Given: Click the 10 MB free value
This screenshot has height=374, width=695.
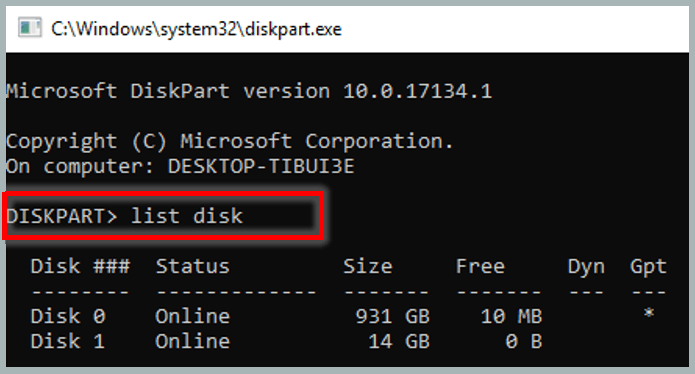Looking at the screenshot, I should (x=511, y=316).
